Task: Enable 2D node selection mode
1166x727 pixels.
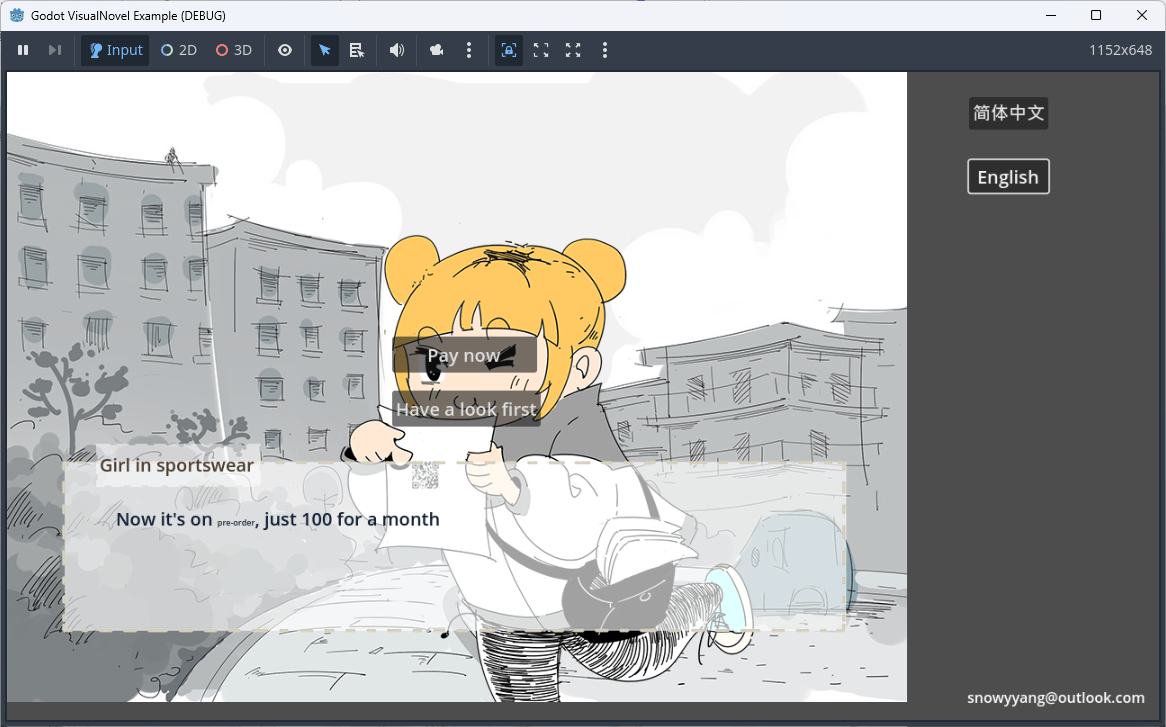Action: coord(179,50)
